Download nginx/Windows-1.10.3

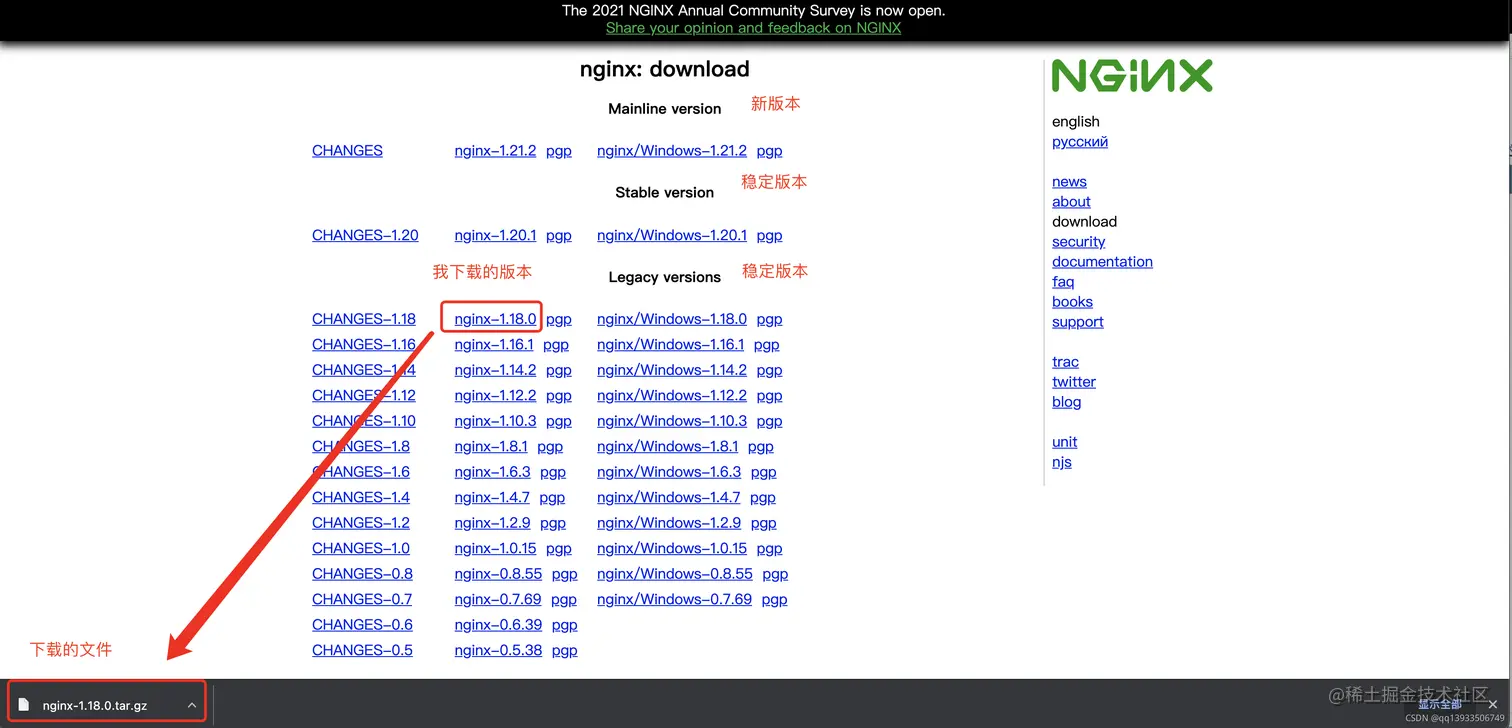click(x=672, y=422)
